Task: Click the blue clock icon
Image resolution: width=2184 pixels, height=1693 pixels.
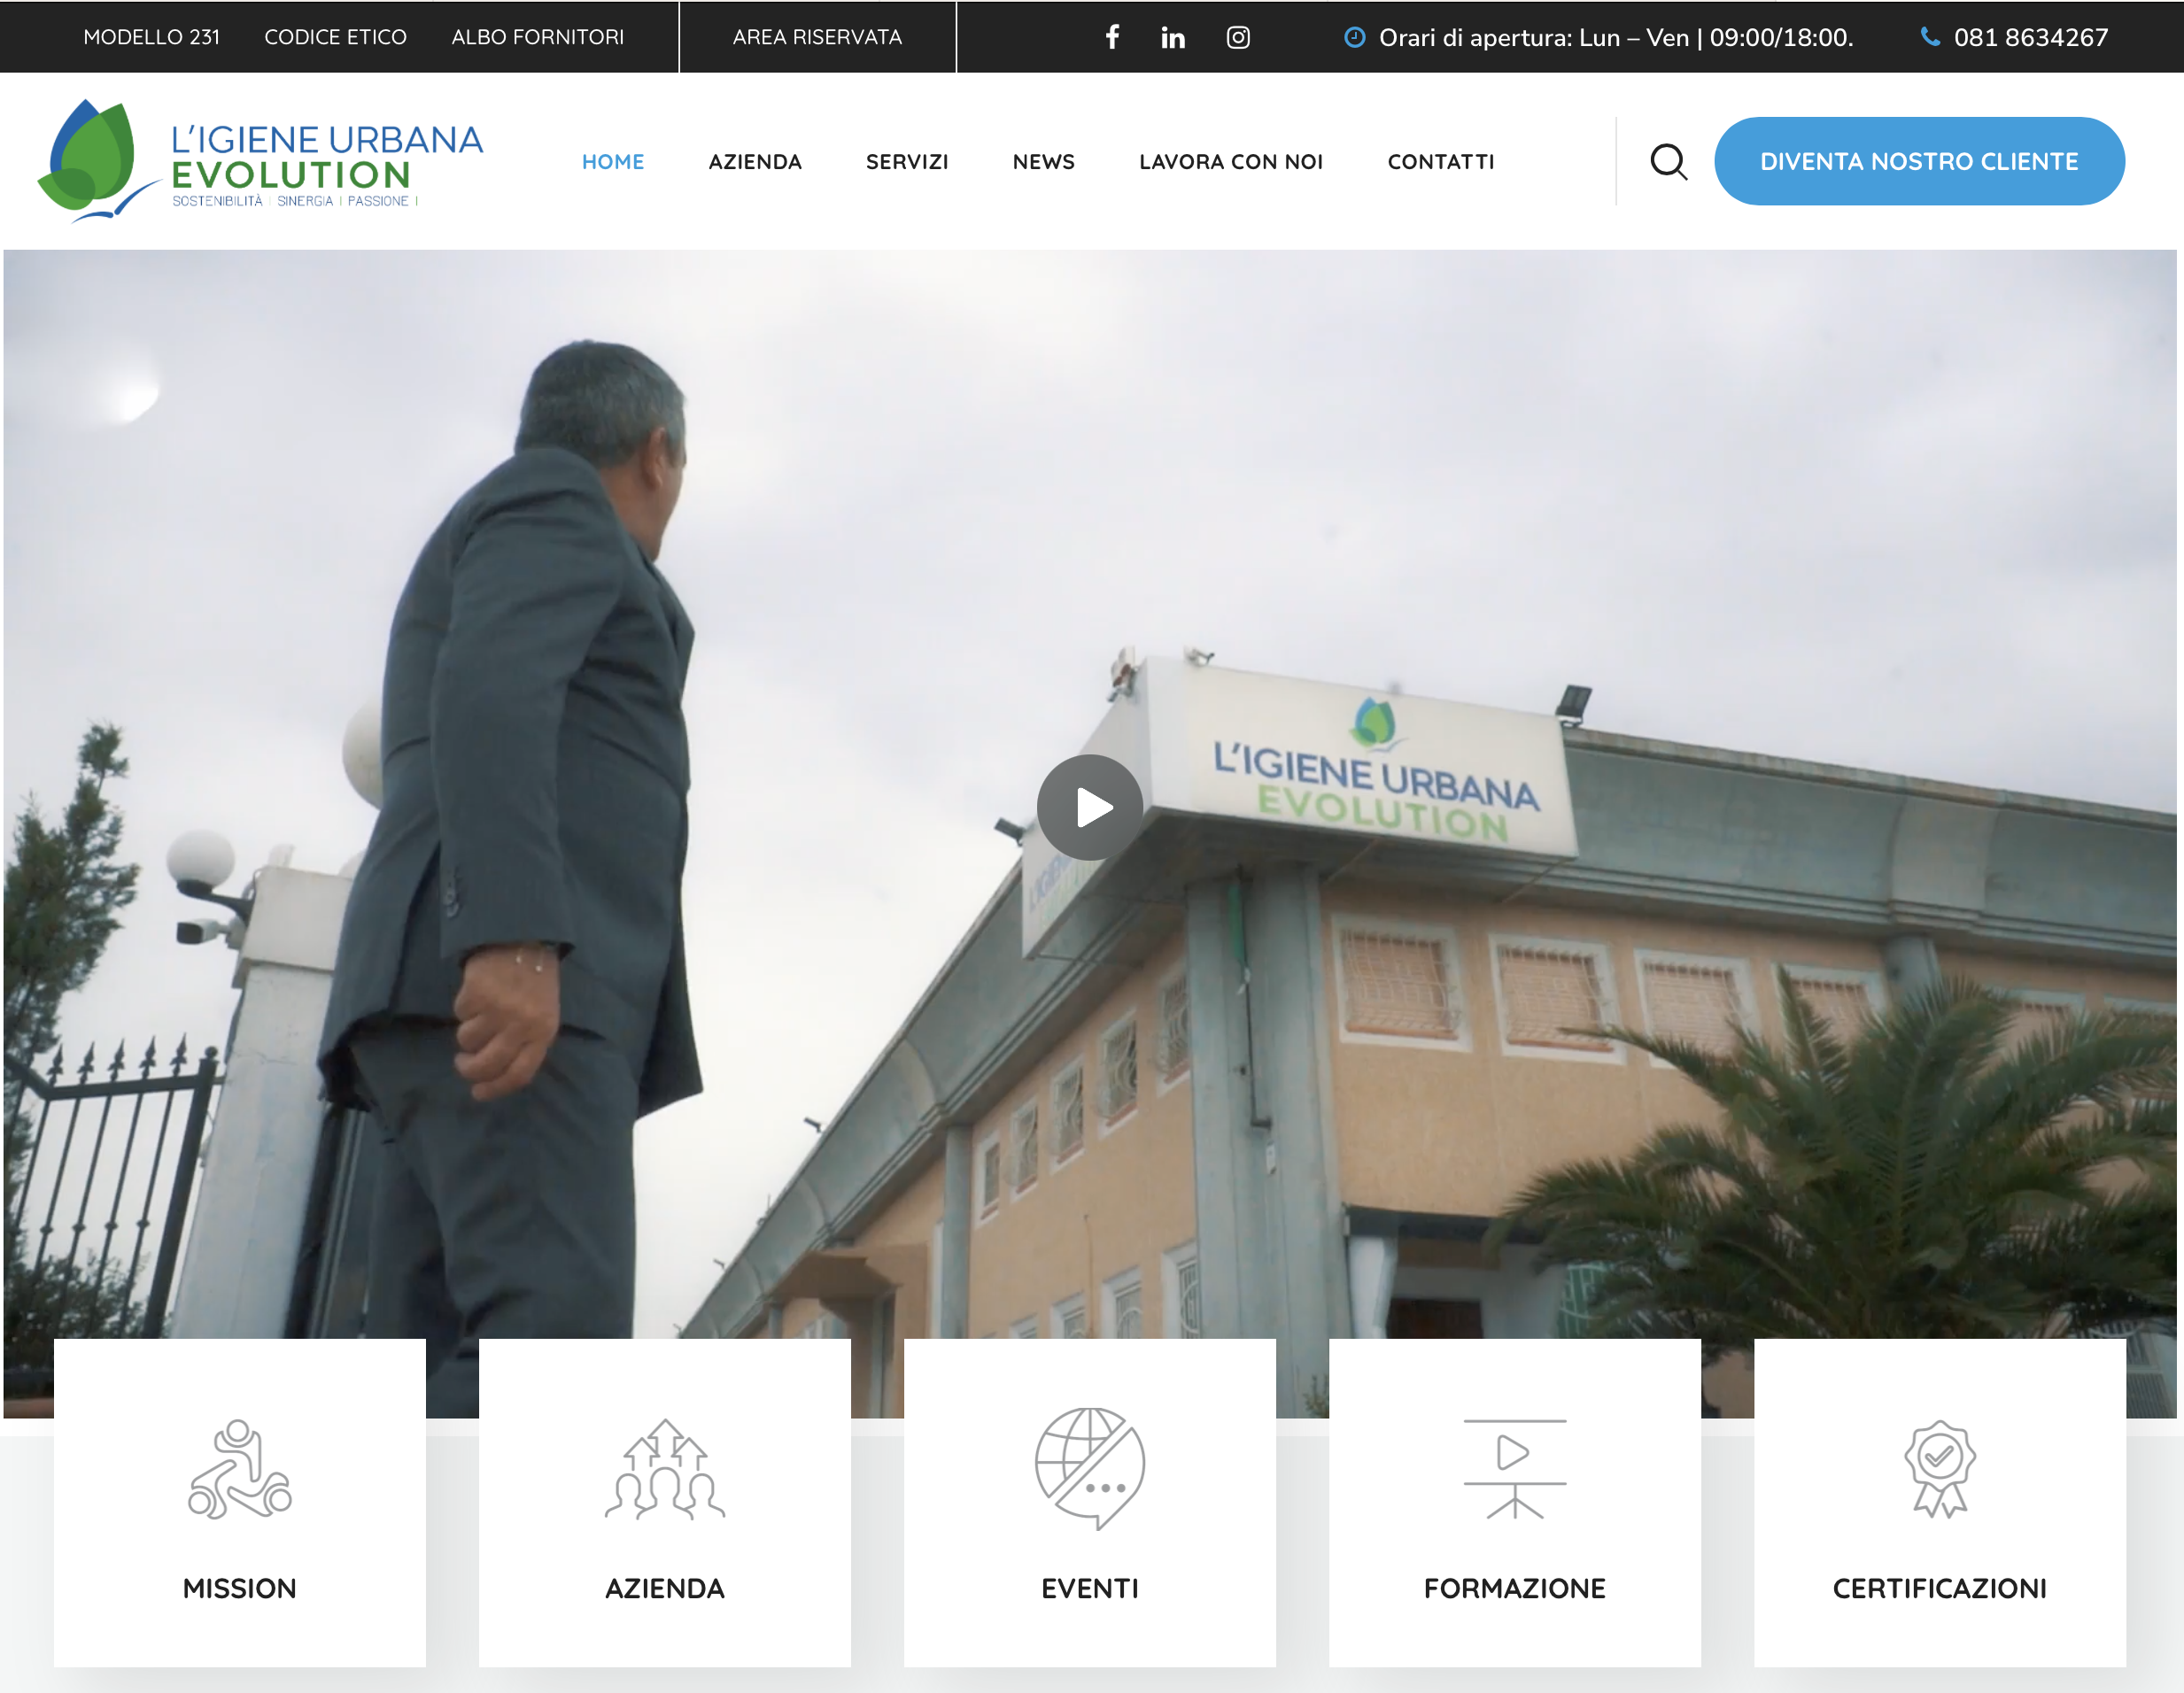Action: [x=1354, y=38]
